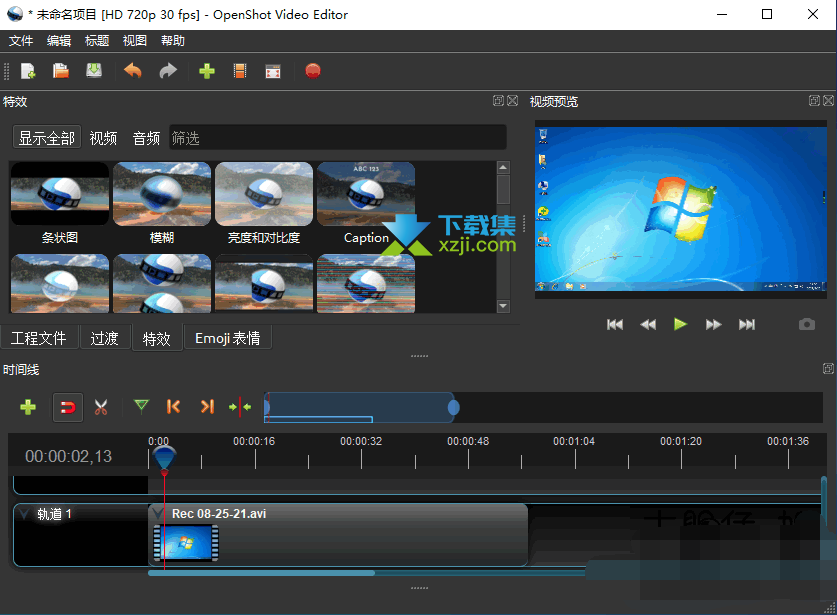The height and width of the screenshot is (615, 837).
Task: Open Rec 08-25-21.avi clip menu arrow
Action: coord(157,514)
